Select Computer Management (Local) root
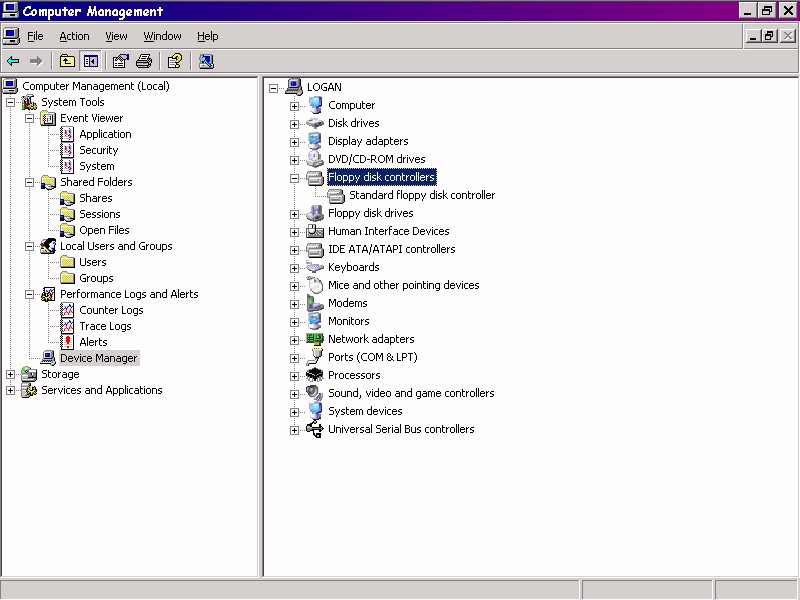Screen dimensions: 800x600 click(95, 86)
